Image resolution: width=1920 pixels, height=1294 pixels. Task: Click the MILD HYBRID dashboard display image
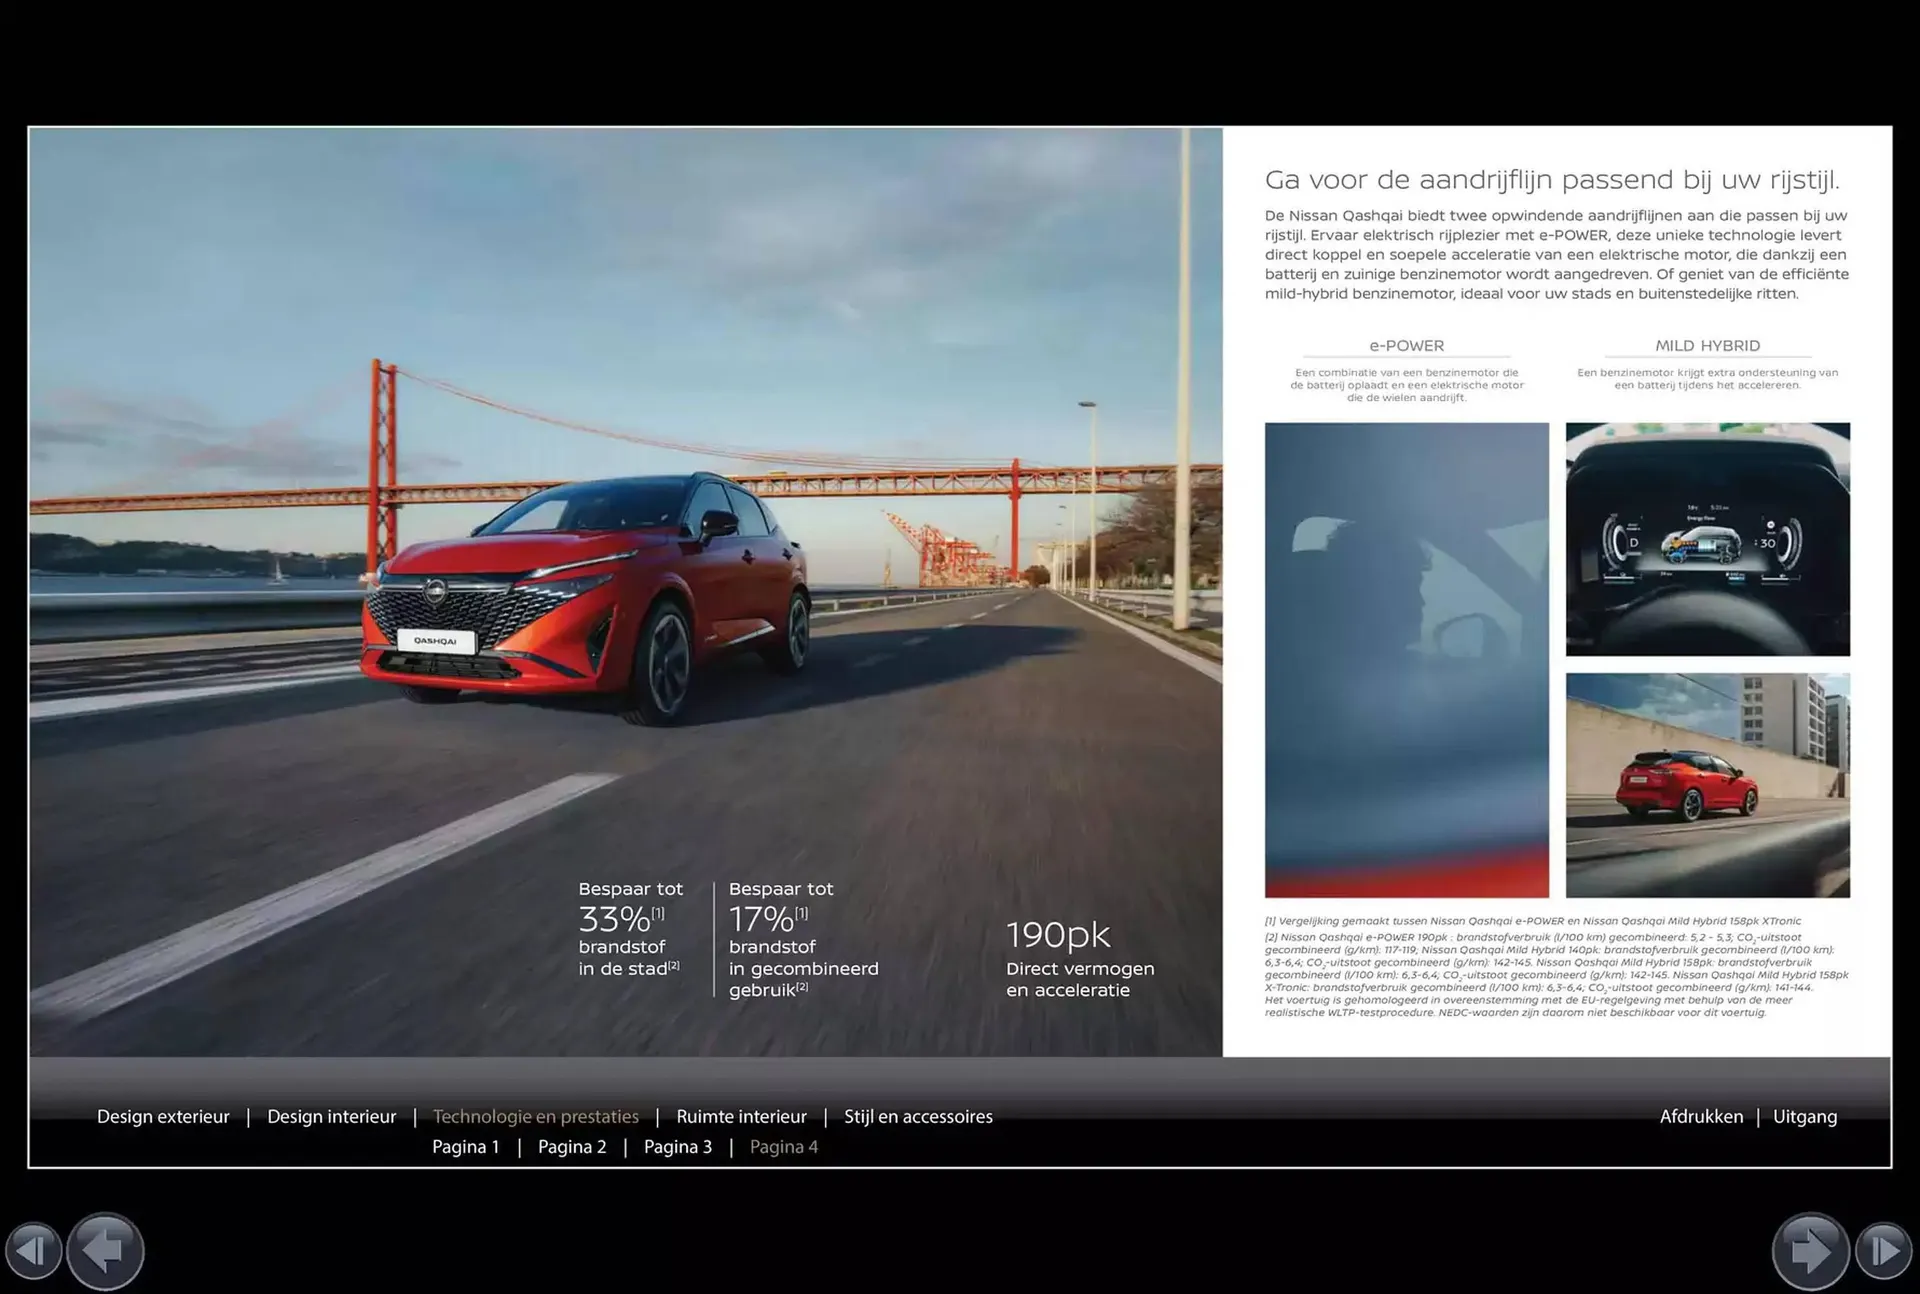pyautogui.click(x=1707, y=540)
